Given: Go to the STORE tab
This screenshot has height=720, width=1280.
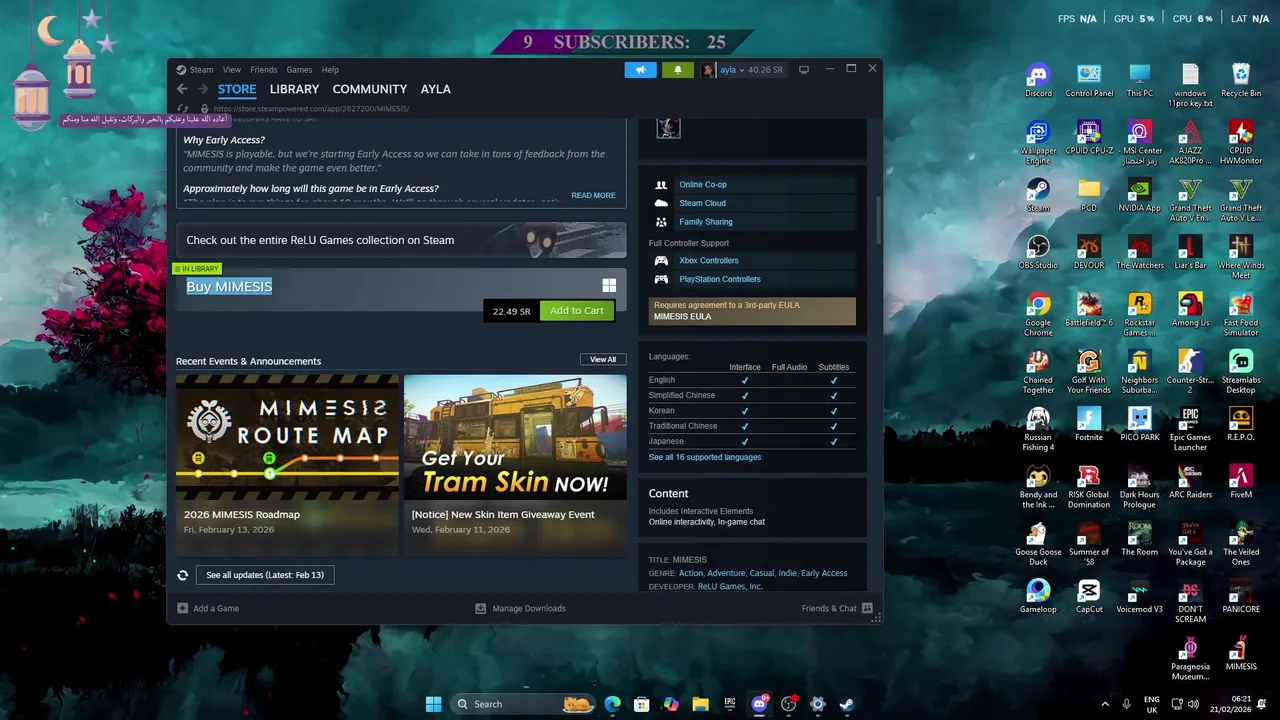Looking at the screenshot, I should coord(237,89).
